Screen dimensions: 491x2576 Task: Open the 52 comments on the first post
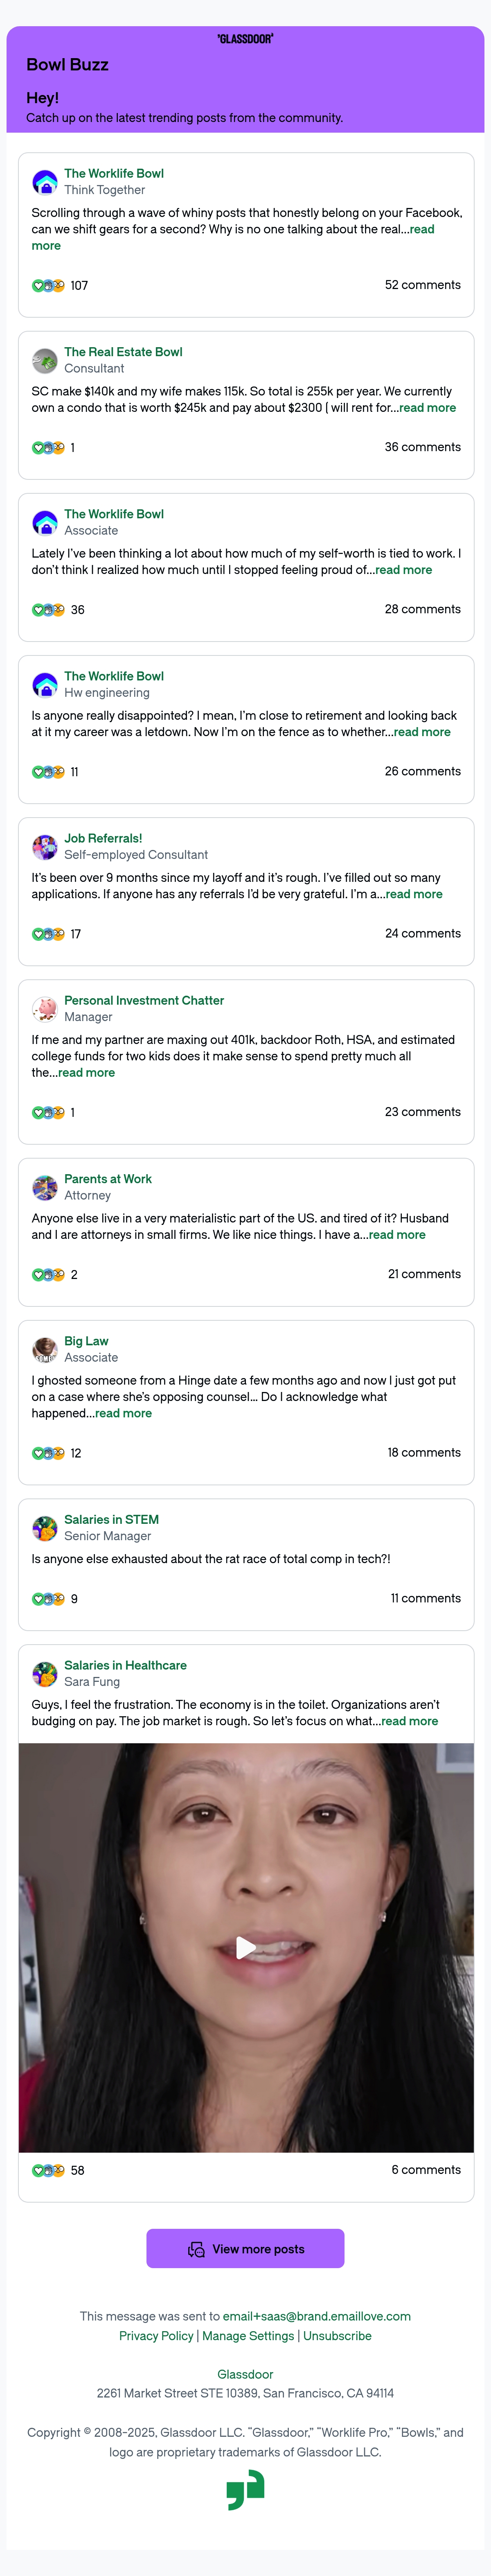423,285
